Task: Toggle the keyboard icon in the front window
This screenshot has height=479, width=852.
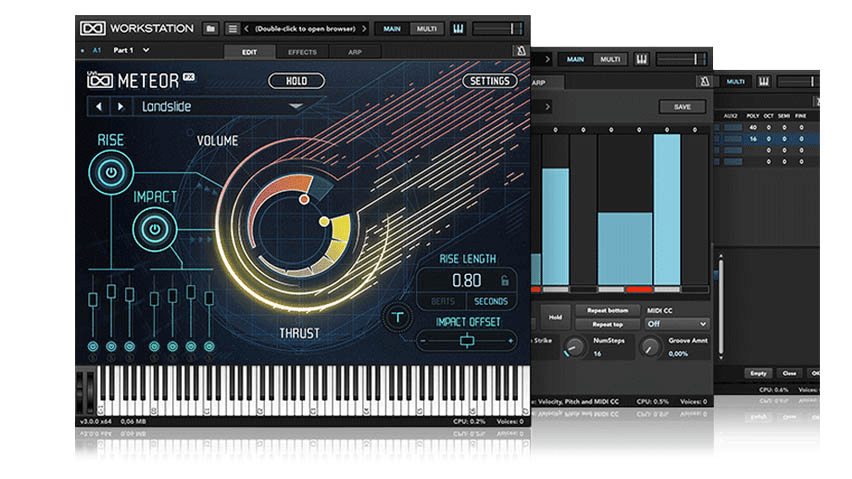Action: pyautogui.click(x=458, y=29)
